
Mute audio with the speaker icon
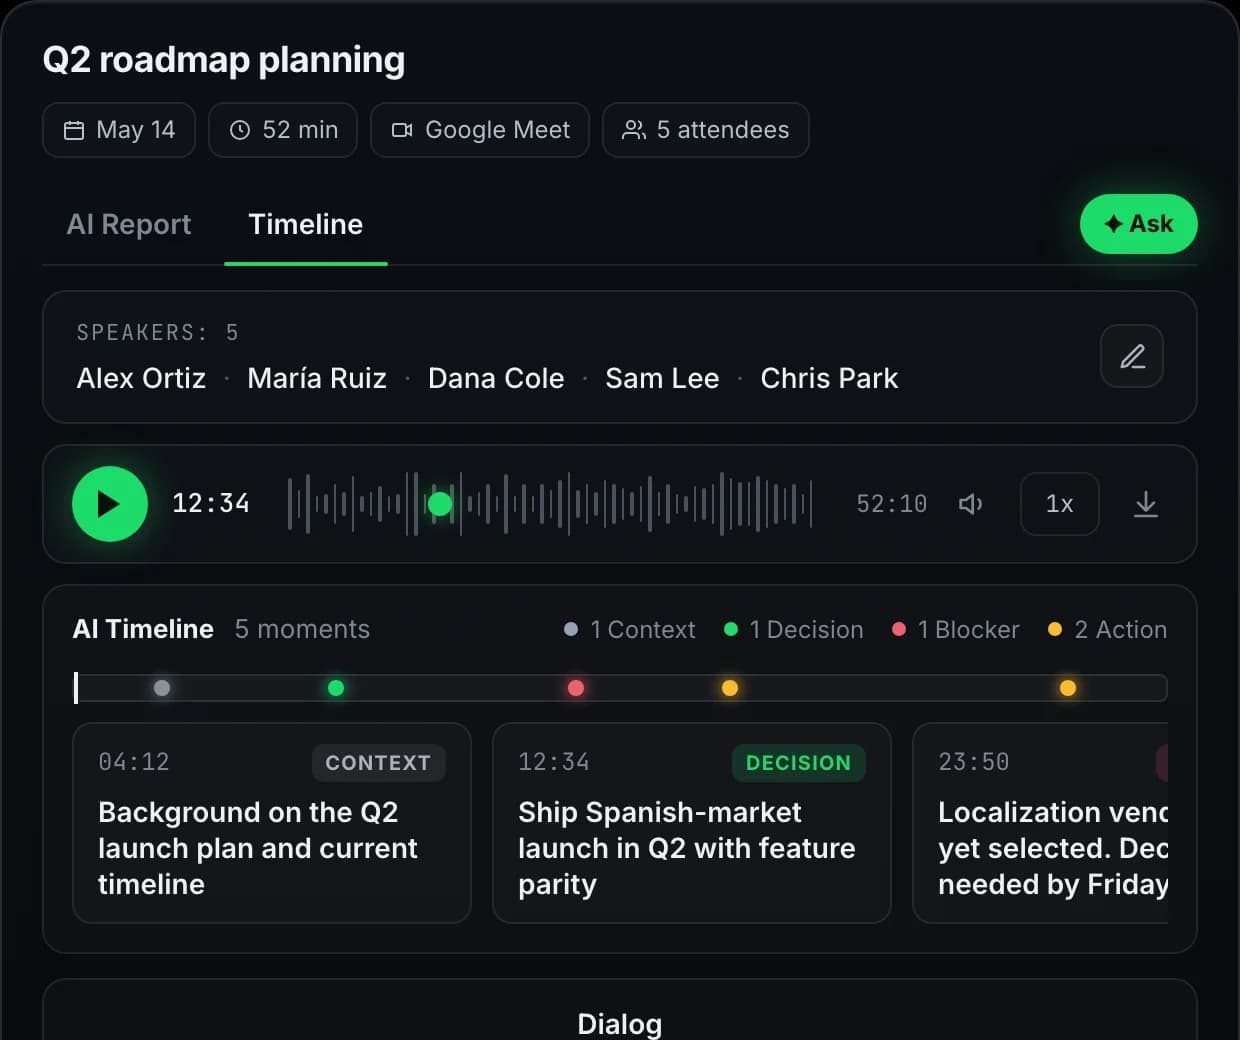[970, 504]
